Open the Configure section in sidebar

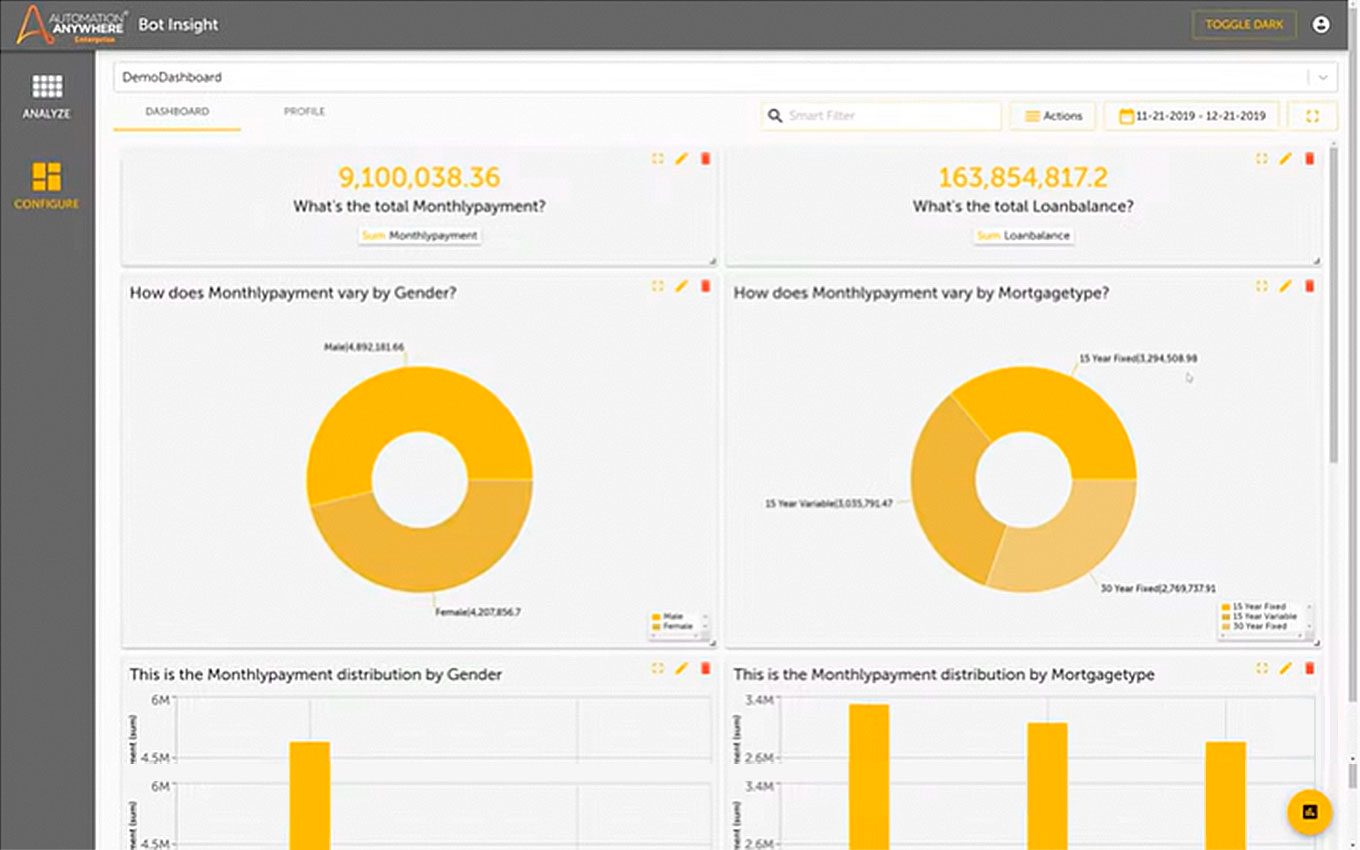[47, 186]
